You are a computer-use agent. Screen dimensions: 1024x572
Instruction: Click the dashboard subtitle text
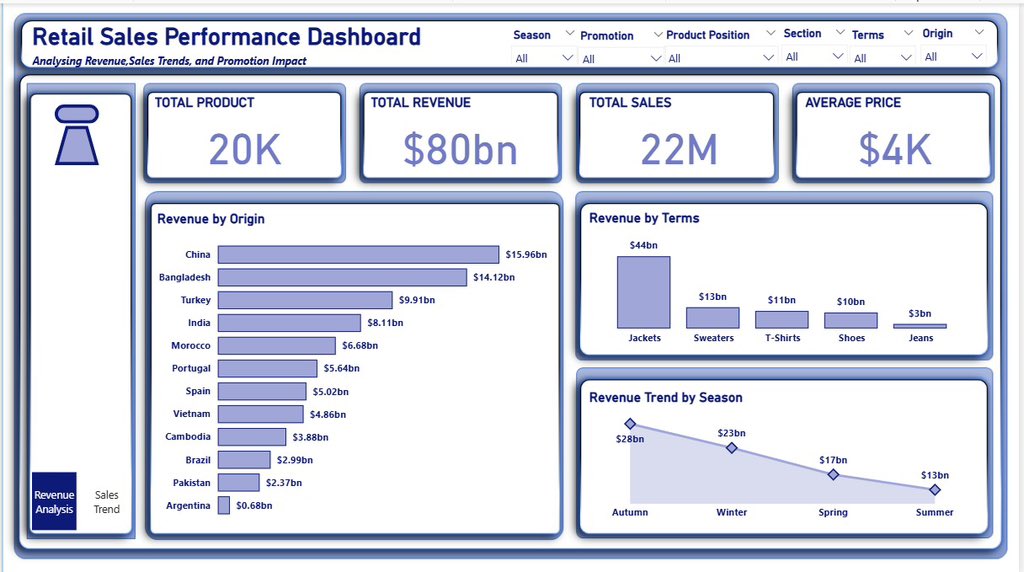(169, 61)
